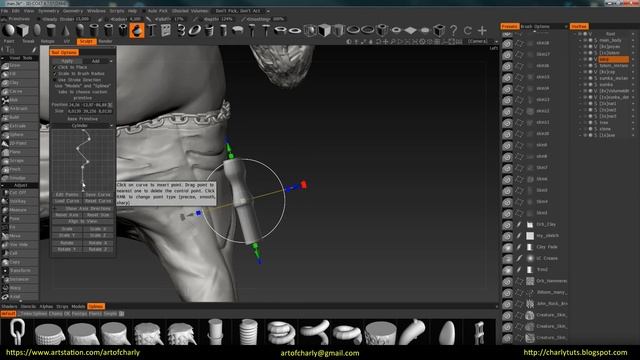Open the Symmetry menu
Image resolution: width=640 pixels, height=360 pixels.
pyautogui.click(x=48, y=11)
